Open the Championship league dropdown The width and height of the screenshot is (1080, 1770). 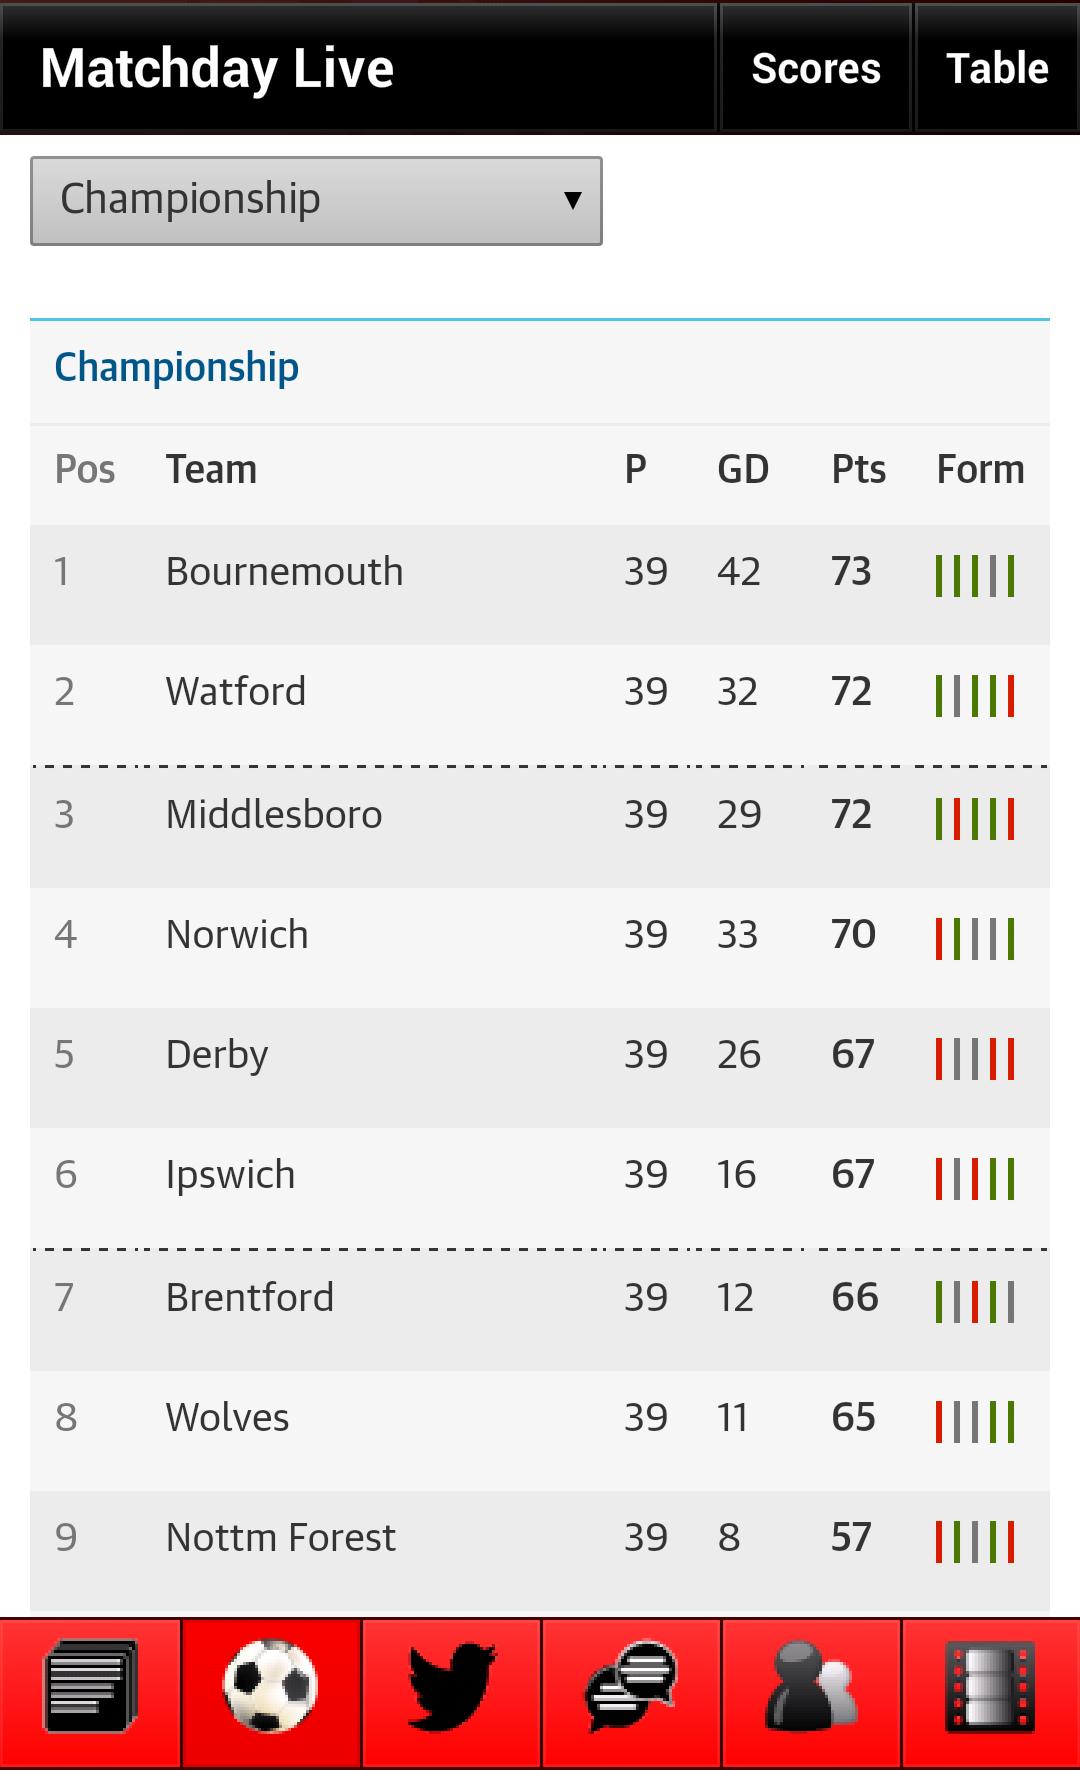(316, 200)
